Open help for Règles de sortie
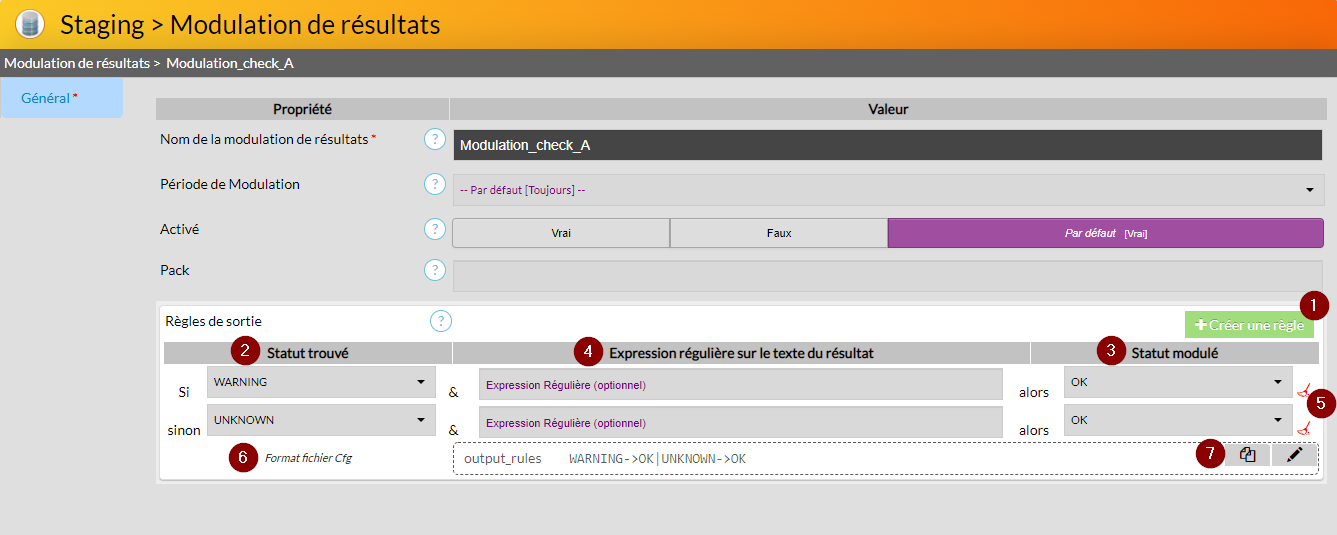The width and height of the screenshot is (1337, 535). (440, 321)
